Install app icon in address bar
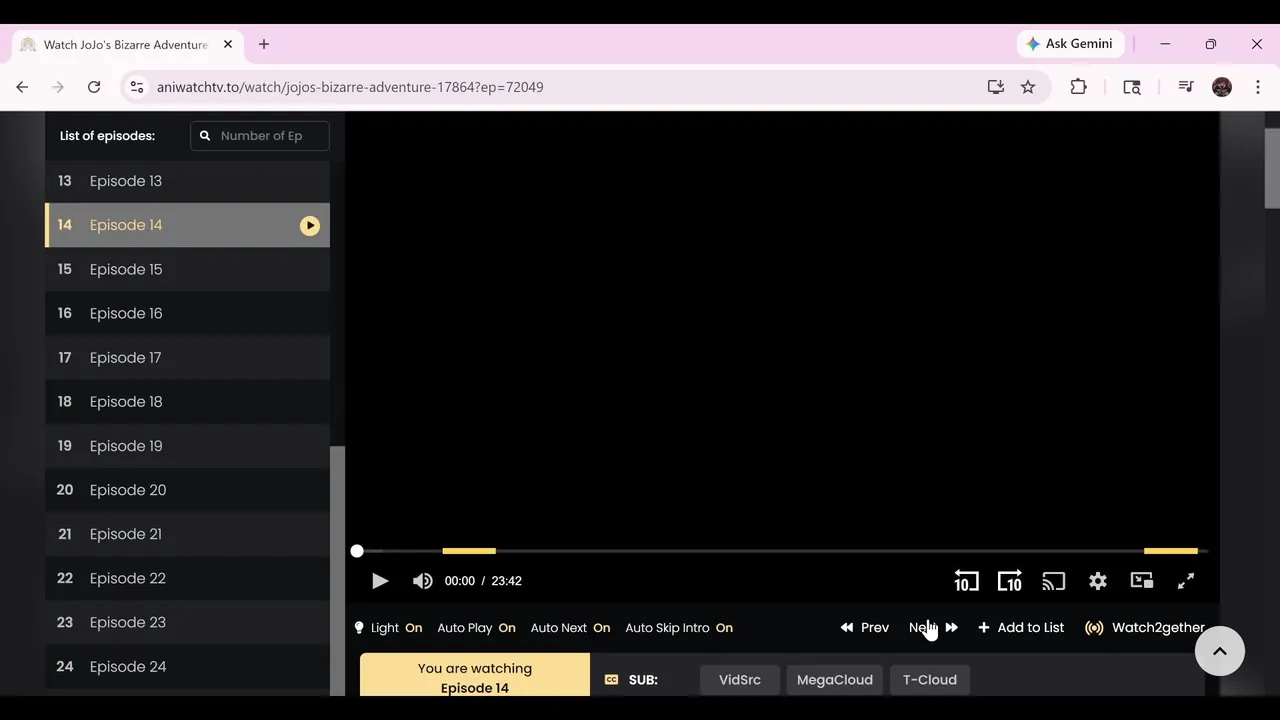Screen dimensions: 1280x720 995,87
